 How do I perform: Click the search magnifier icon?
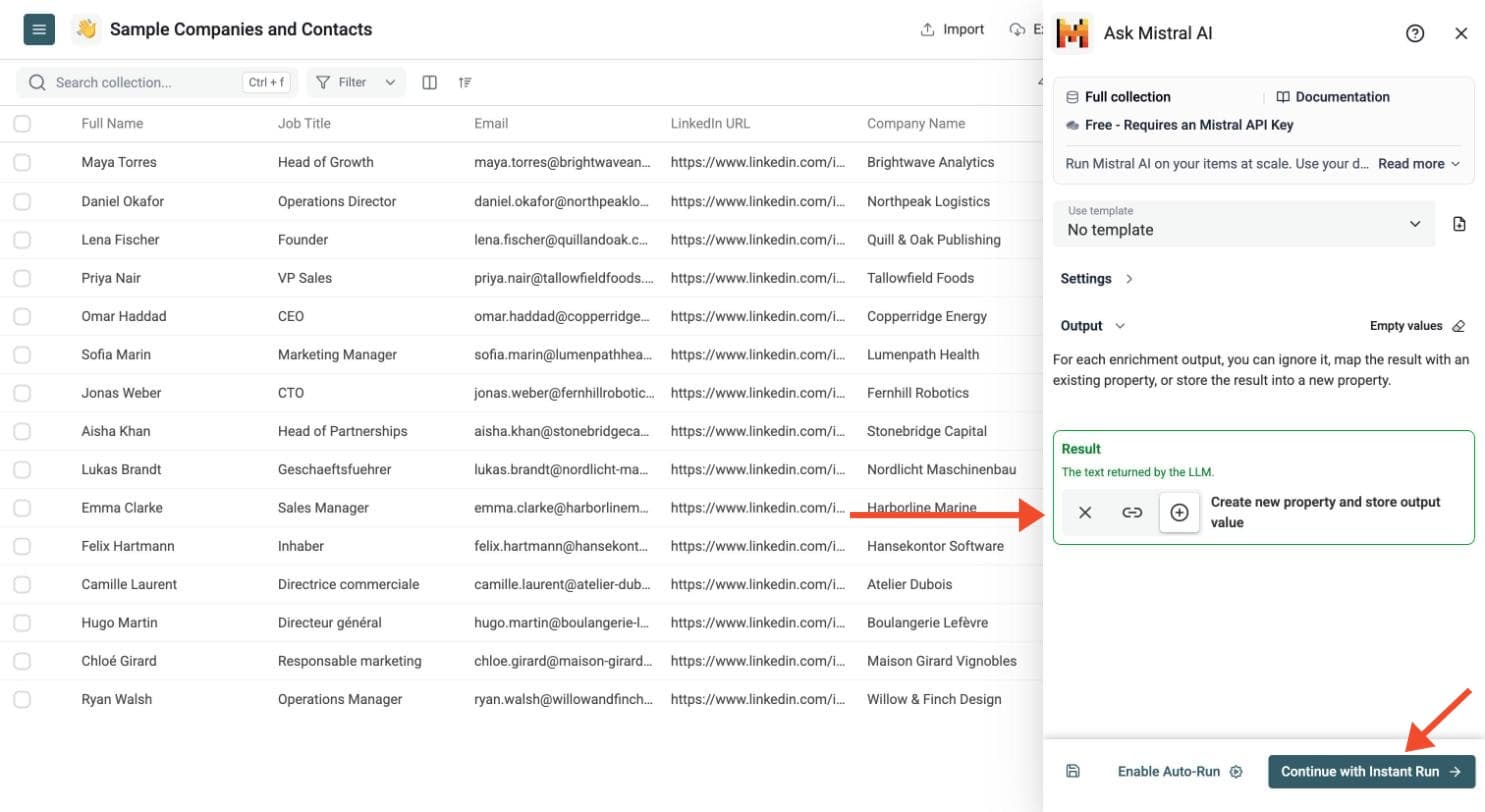coord(38,82)
